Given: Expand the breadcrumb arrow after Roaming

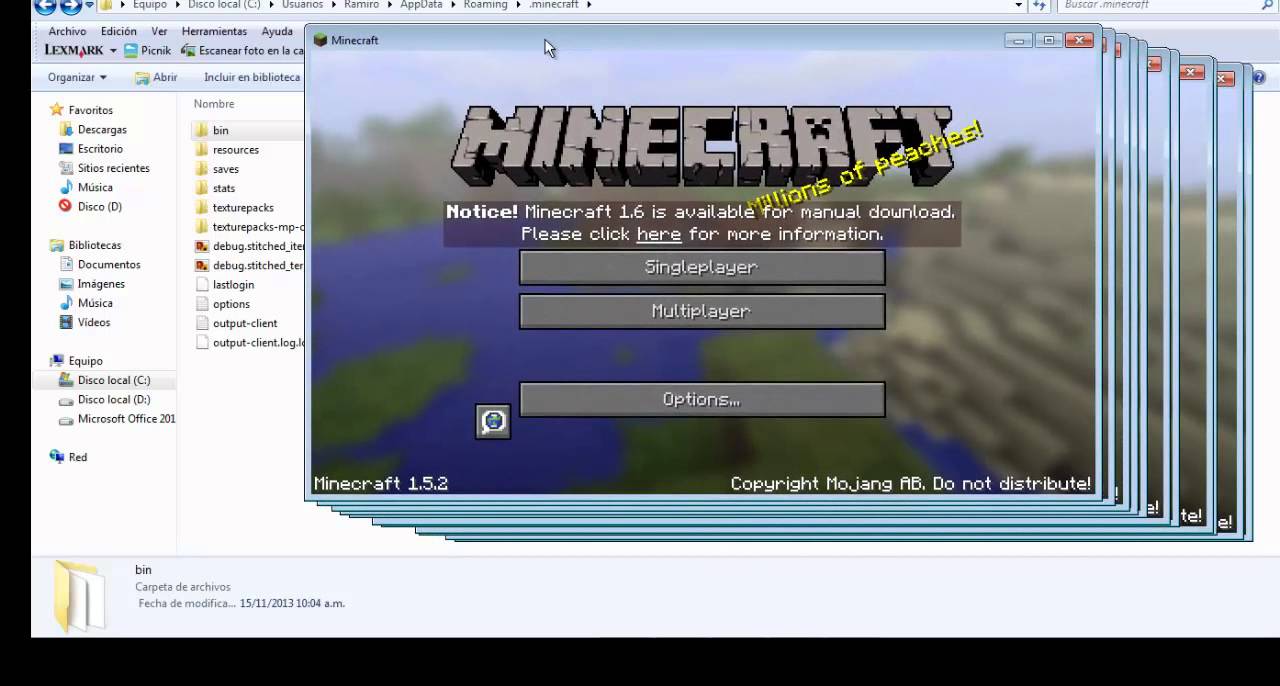Looking at the screenshot, I should click(x=517, y=5).
